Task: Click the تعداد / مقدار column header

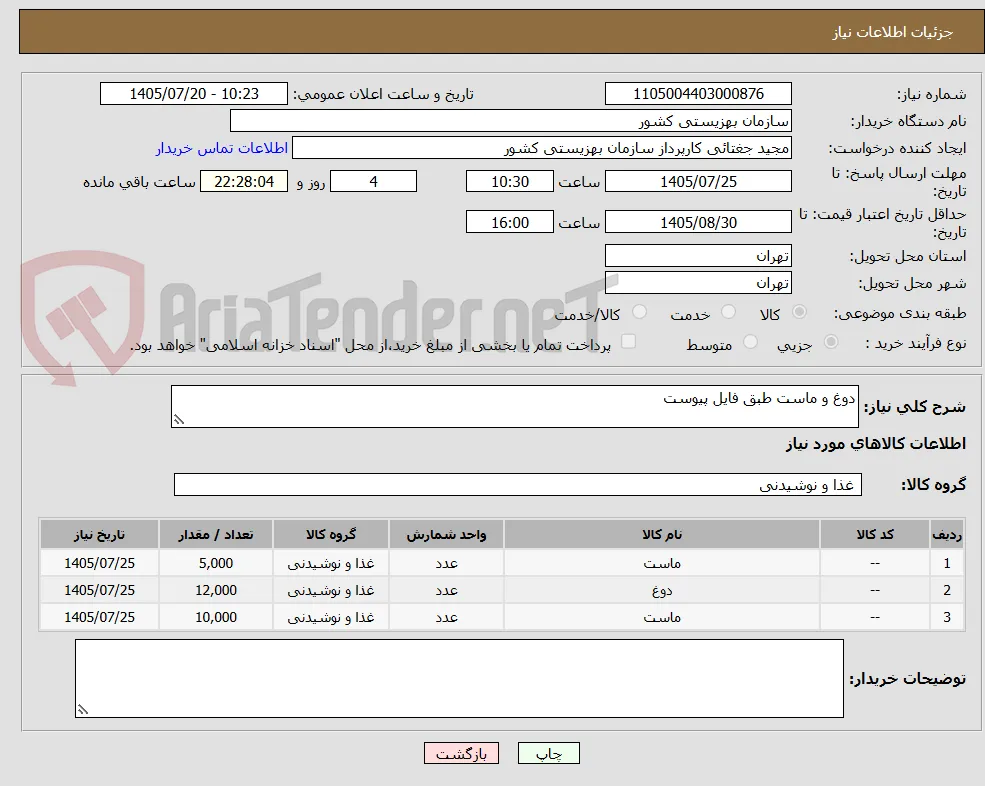Action: point(215,534)
